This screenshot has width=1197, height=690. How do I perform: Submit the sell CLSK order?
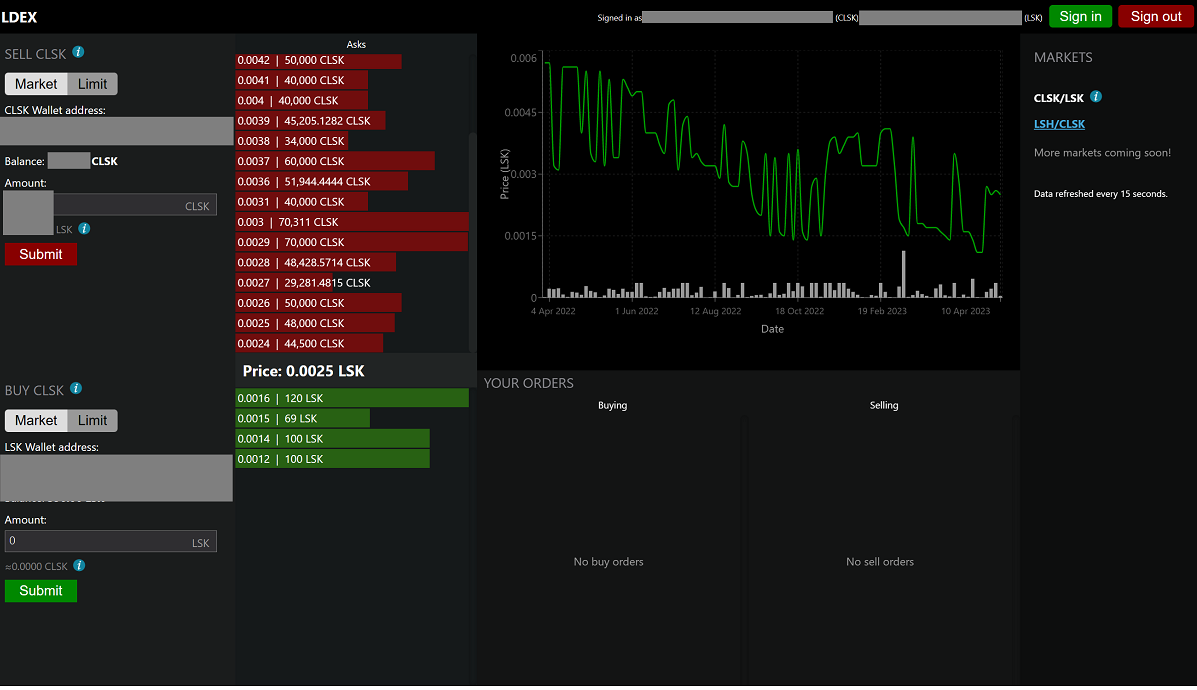tap(41, 254)
